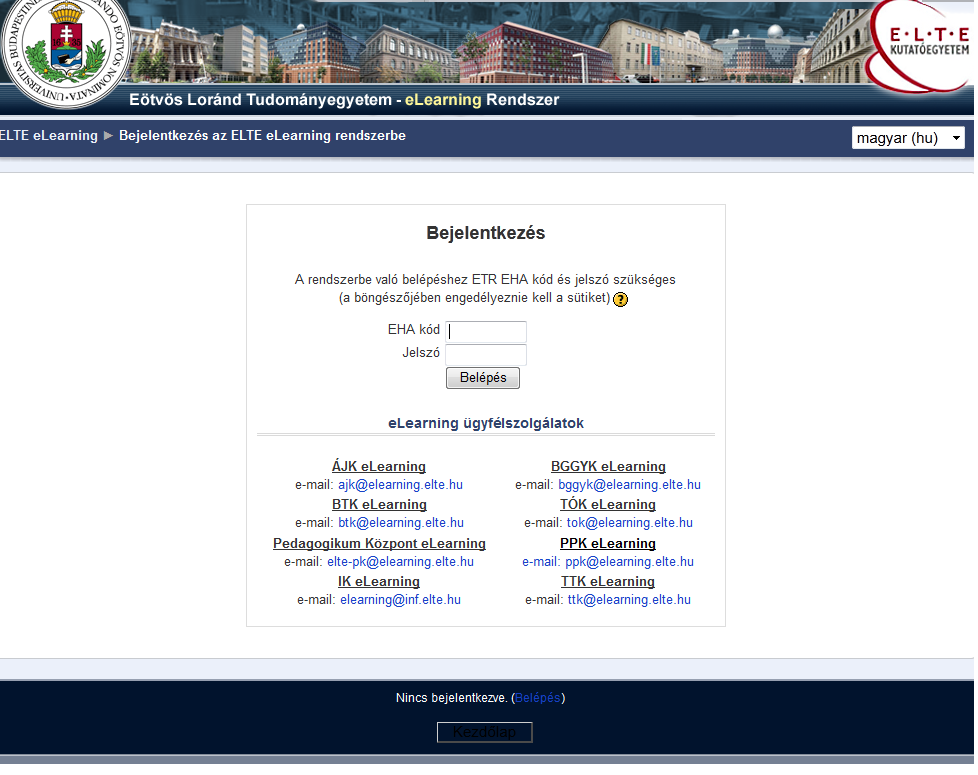Open the BTK eLearning link

tap(379, 504)
